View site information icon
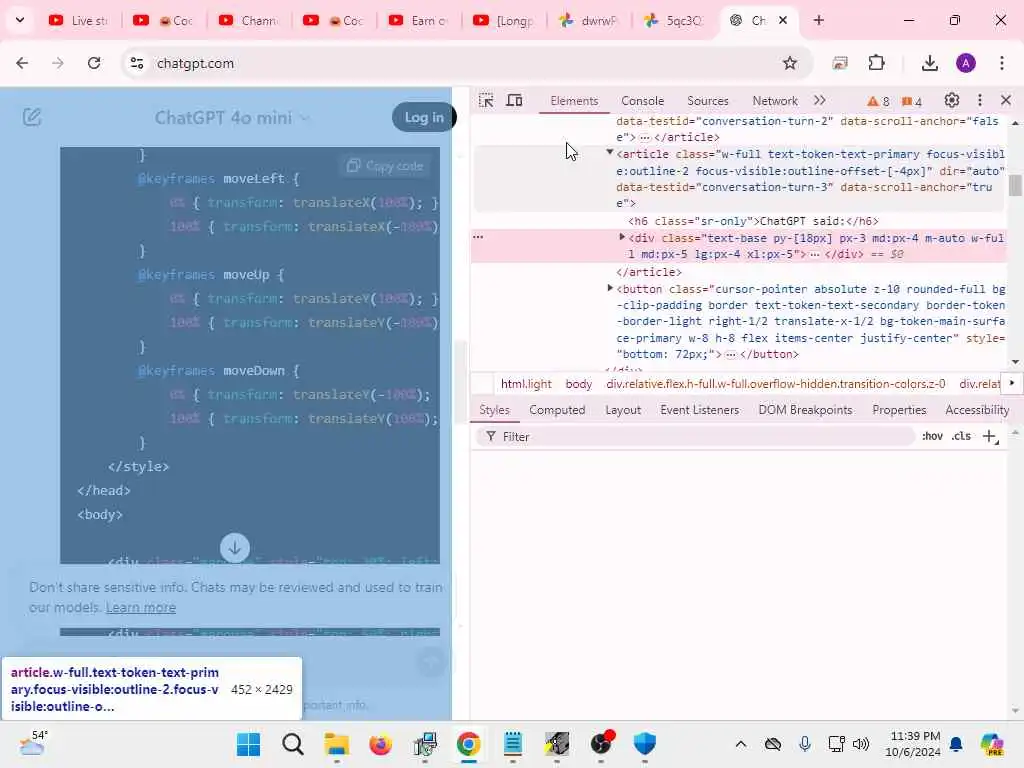Screen dimensions: 1024x768 tap(137, 63)
